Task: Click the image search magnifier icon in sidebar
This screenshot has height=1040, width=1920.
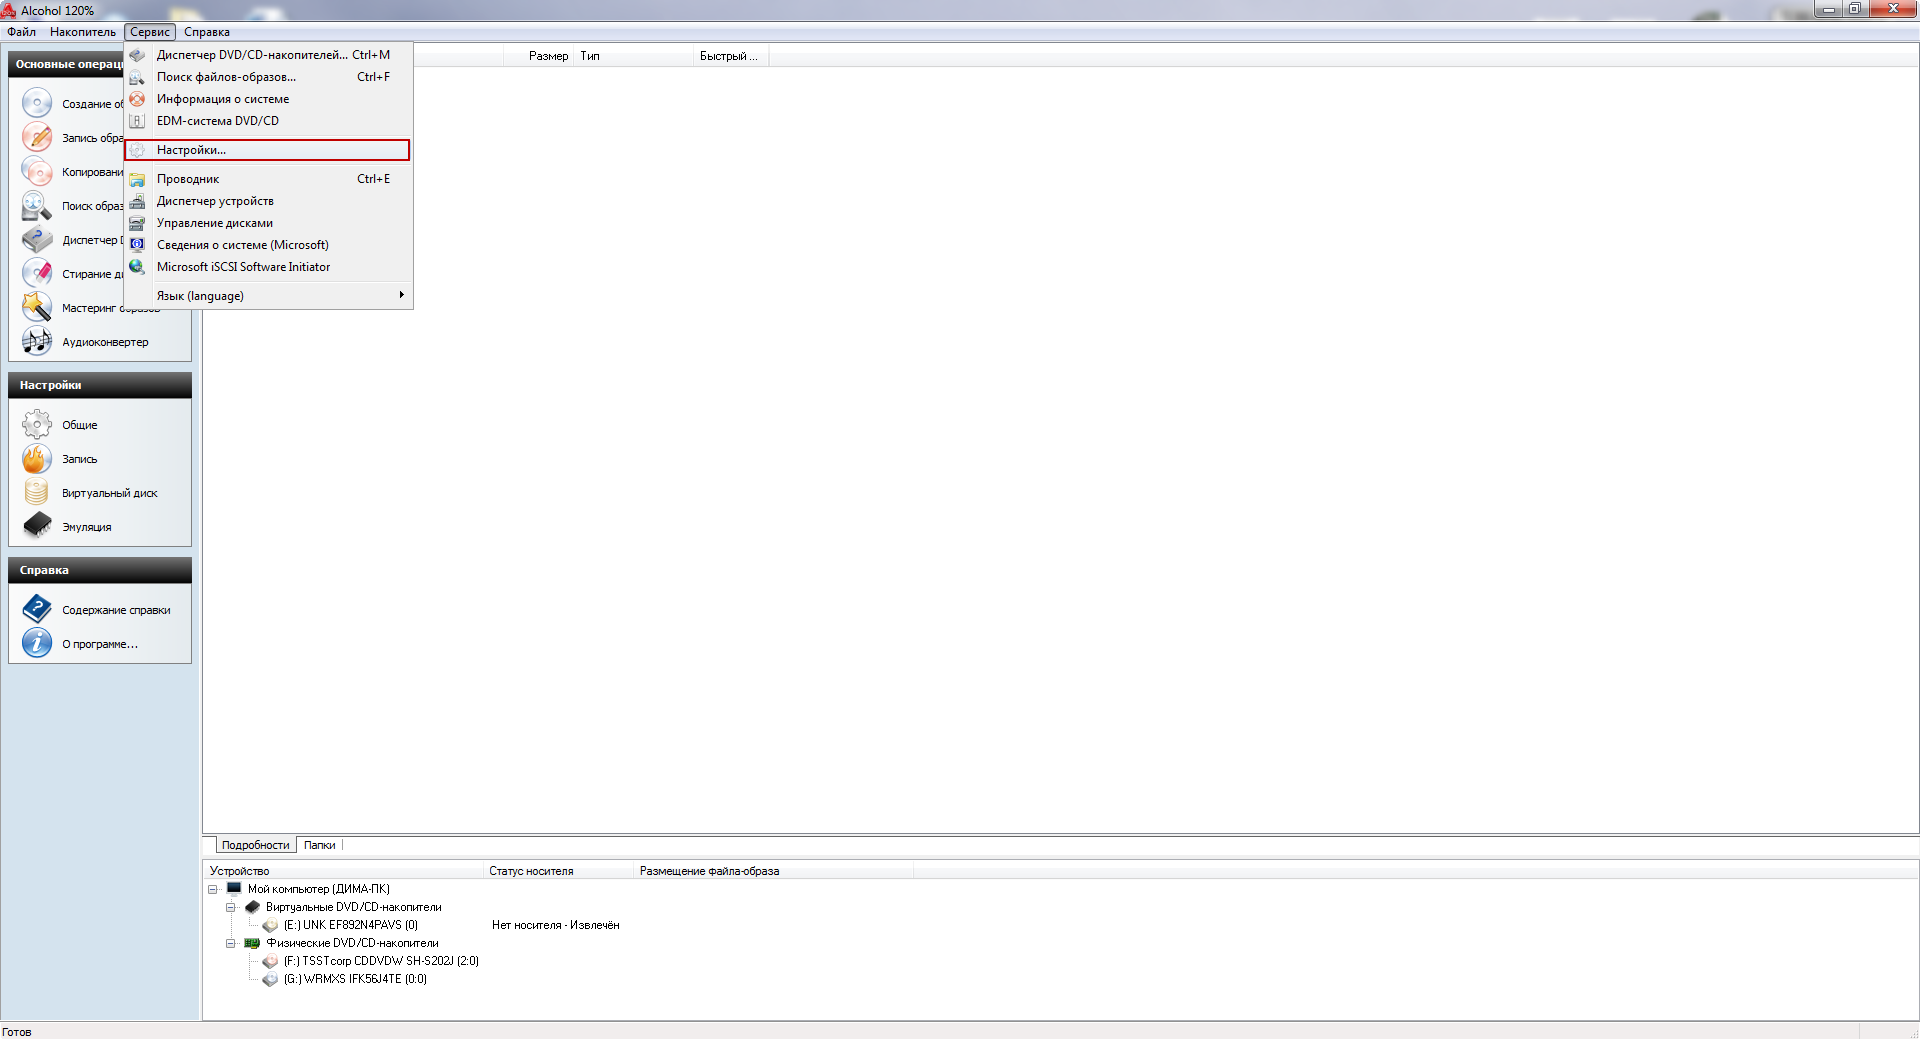Action: [x=37, y=205]
